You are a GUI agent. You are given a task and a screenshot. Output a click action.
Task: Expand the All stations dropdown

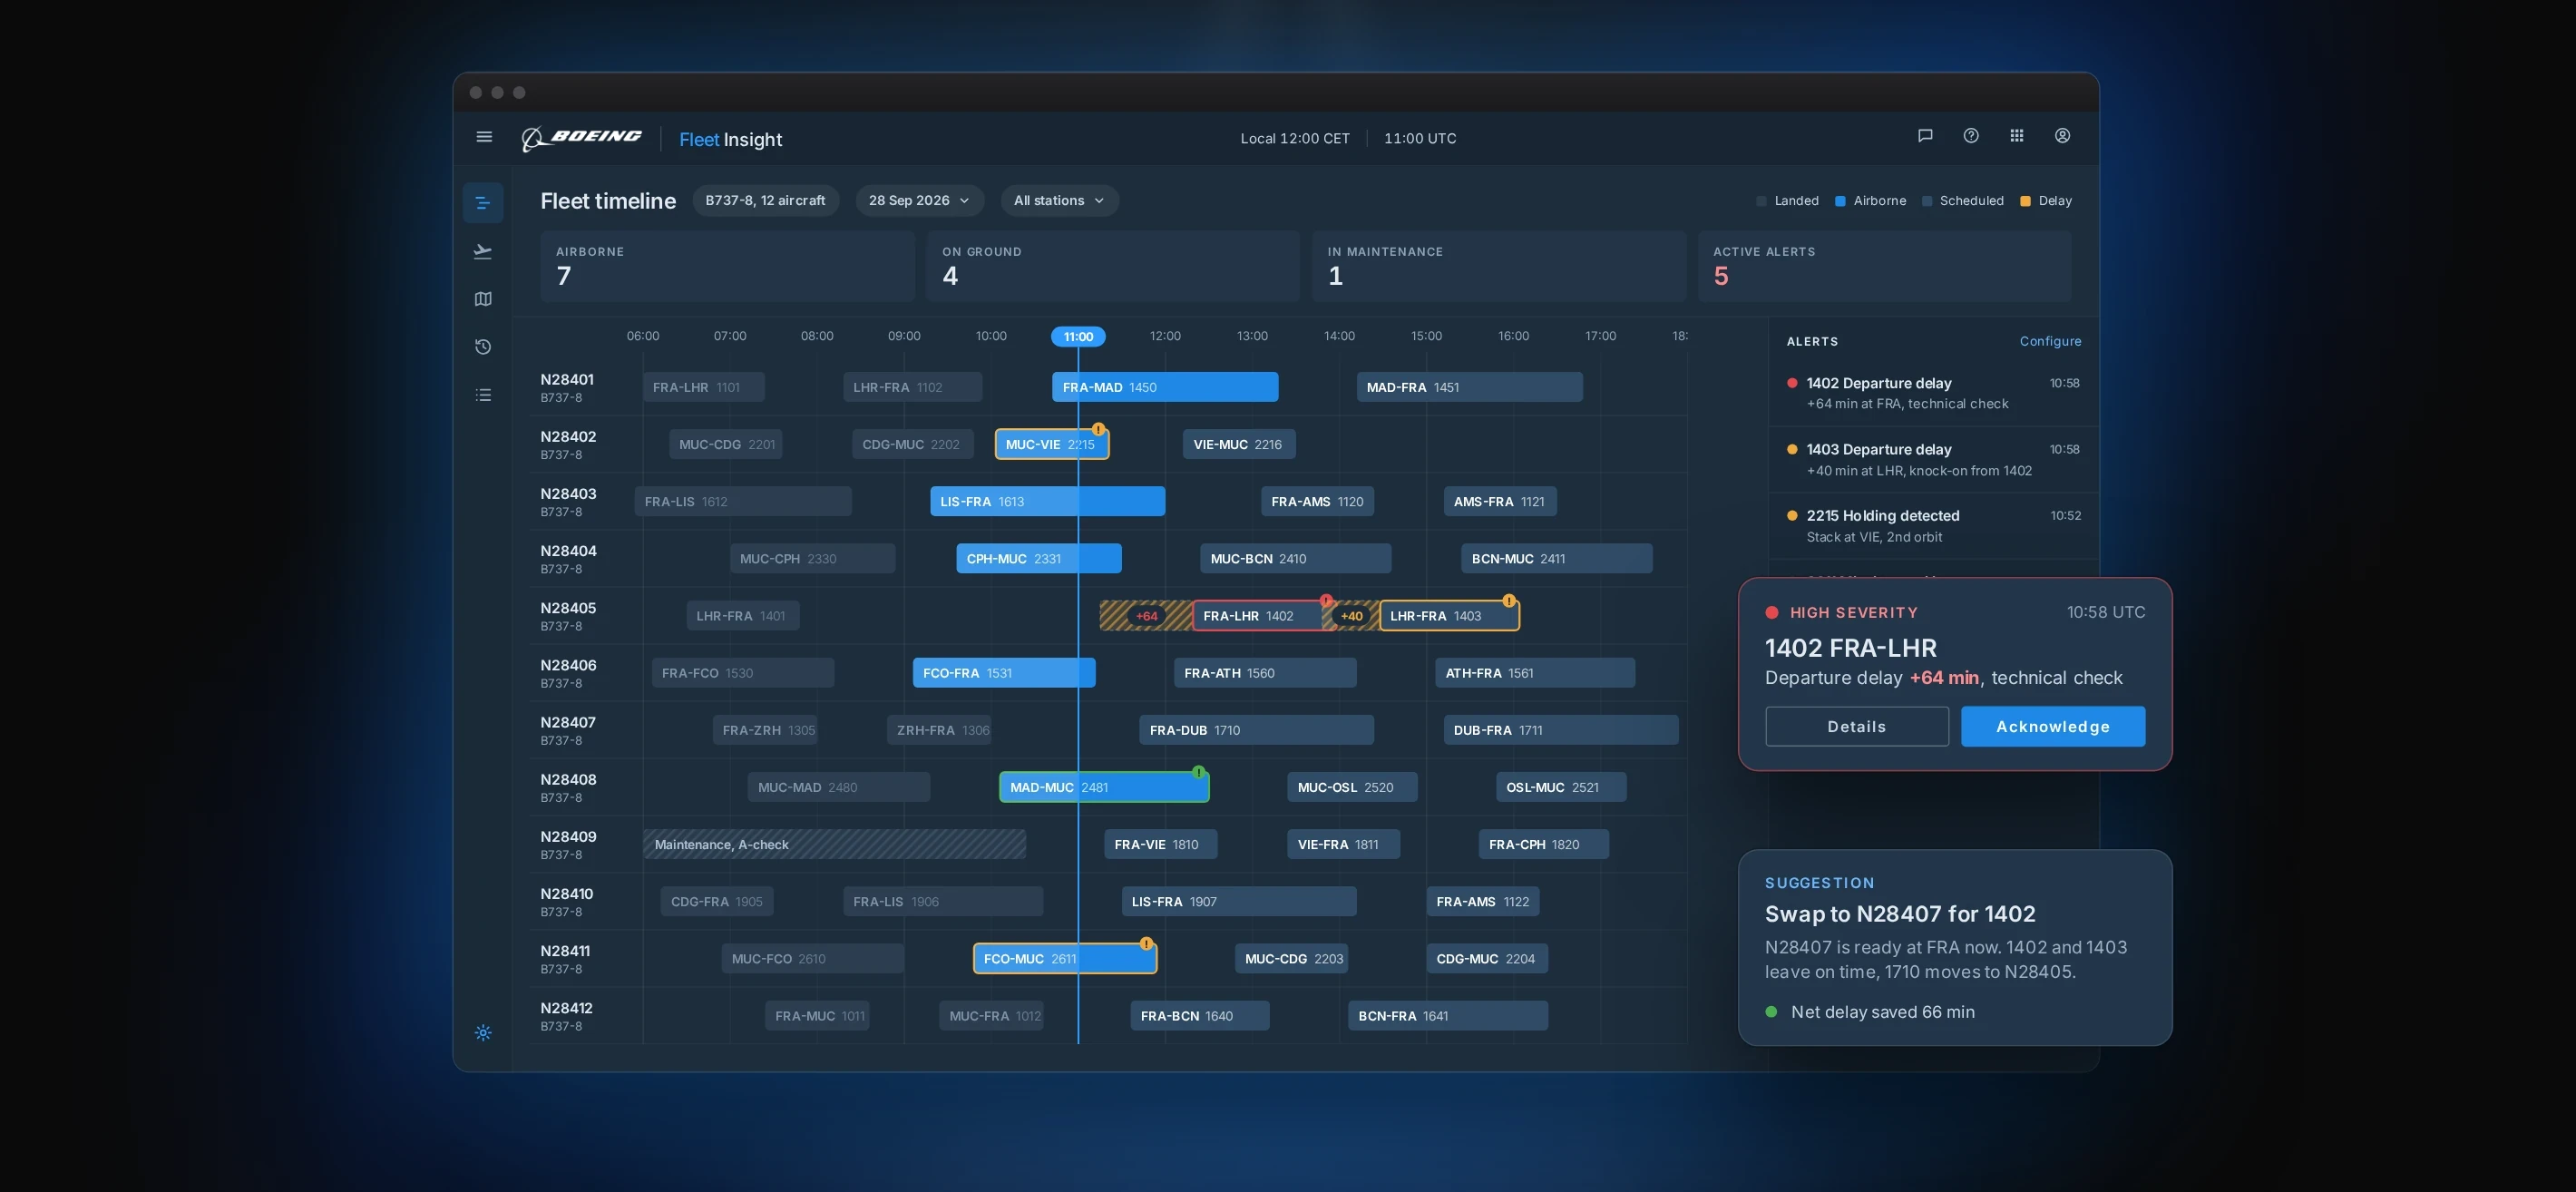tap(1059, 201)
